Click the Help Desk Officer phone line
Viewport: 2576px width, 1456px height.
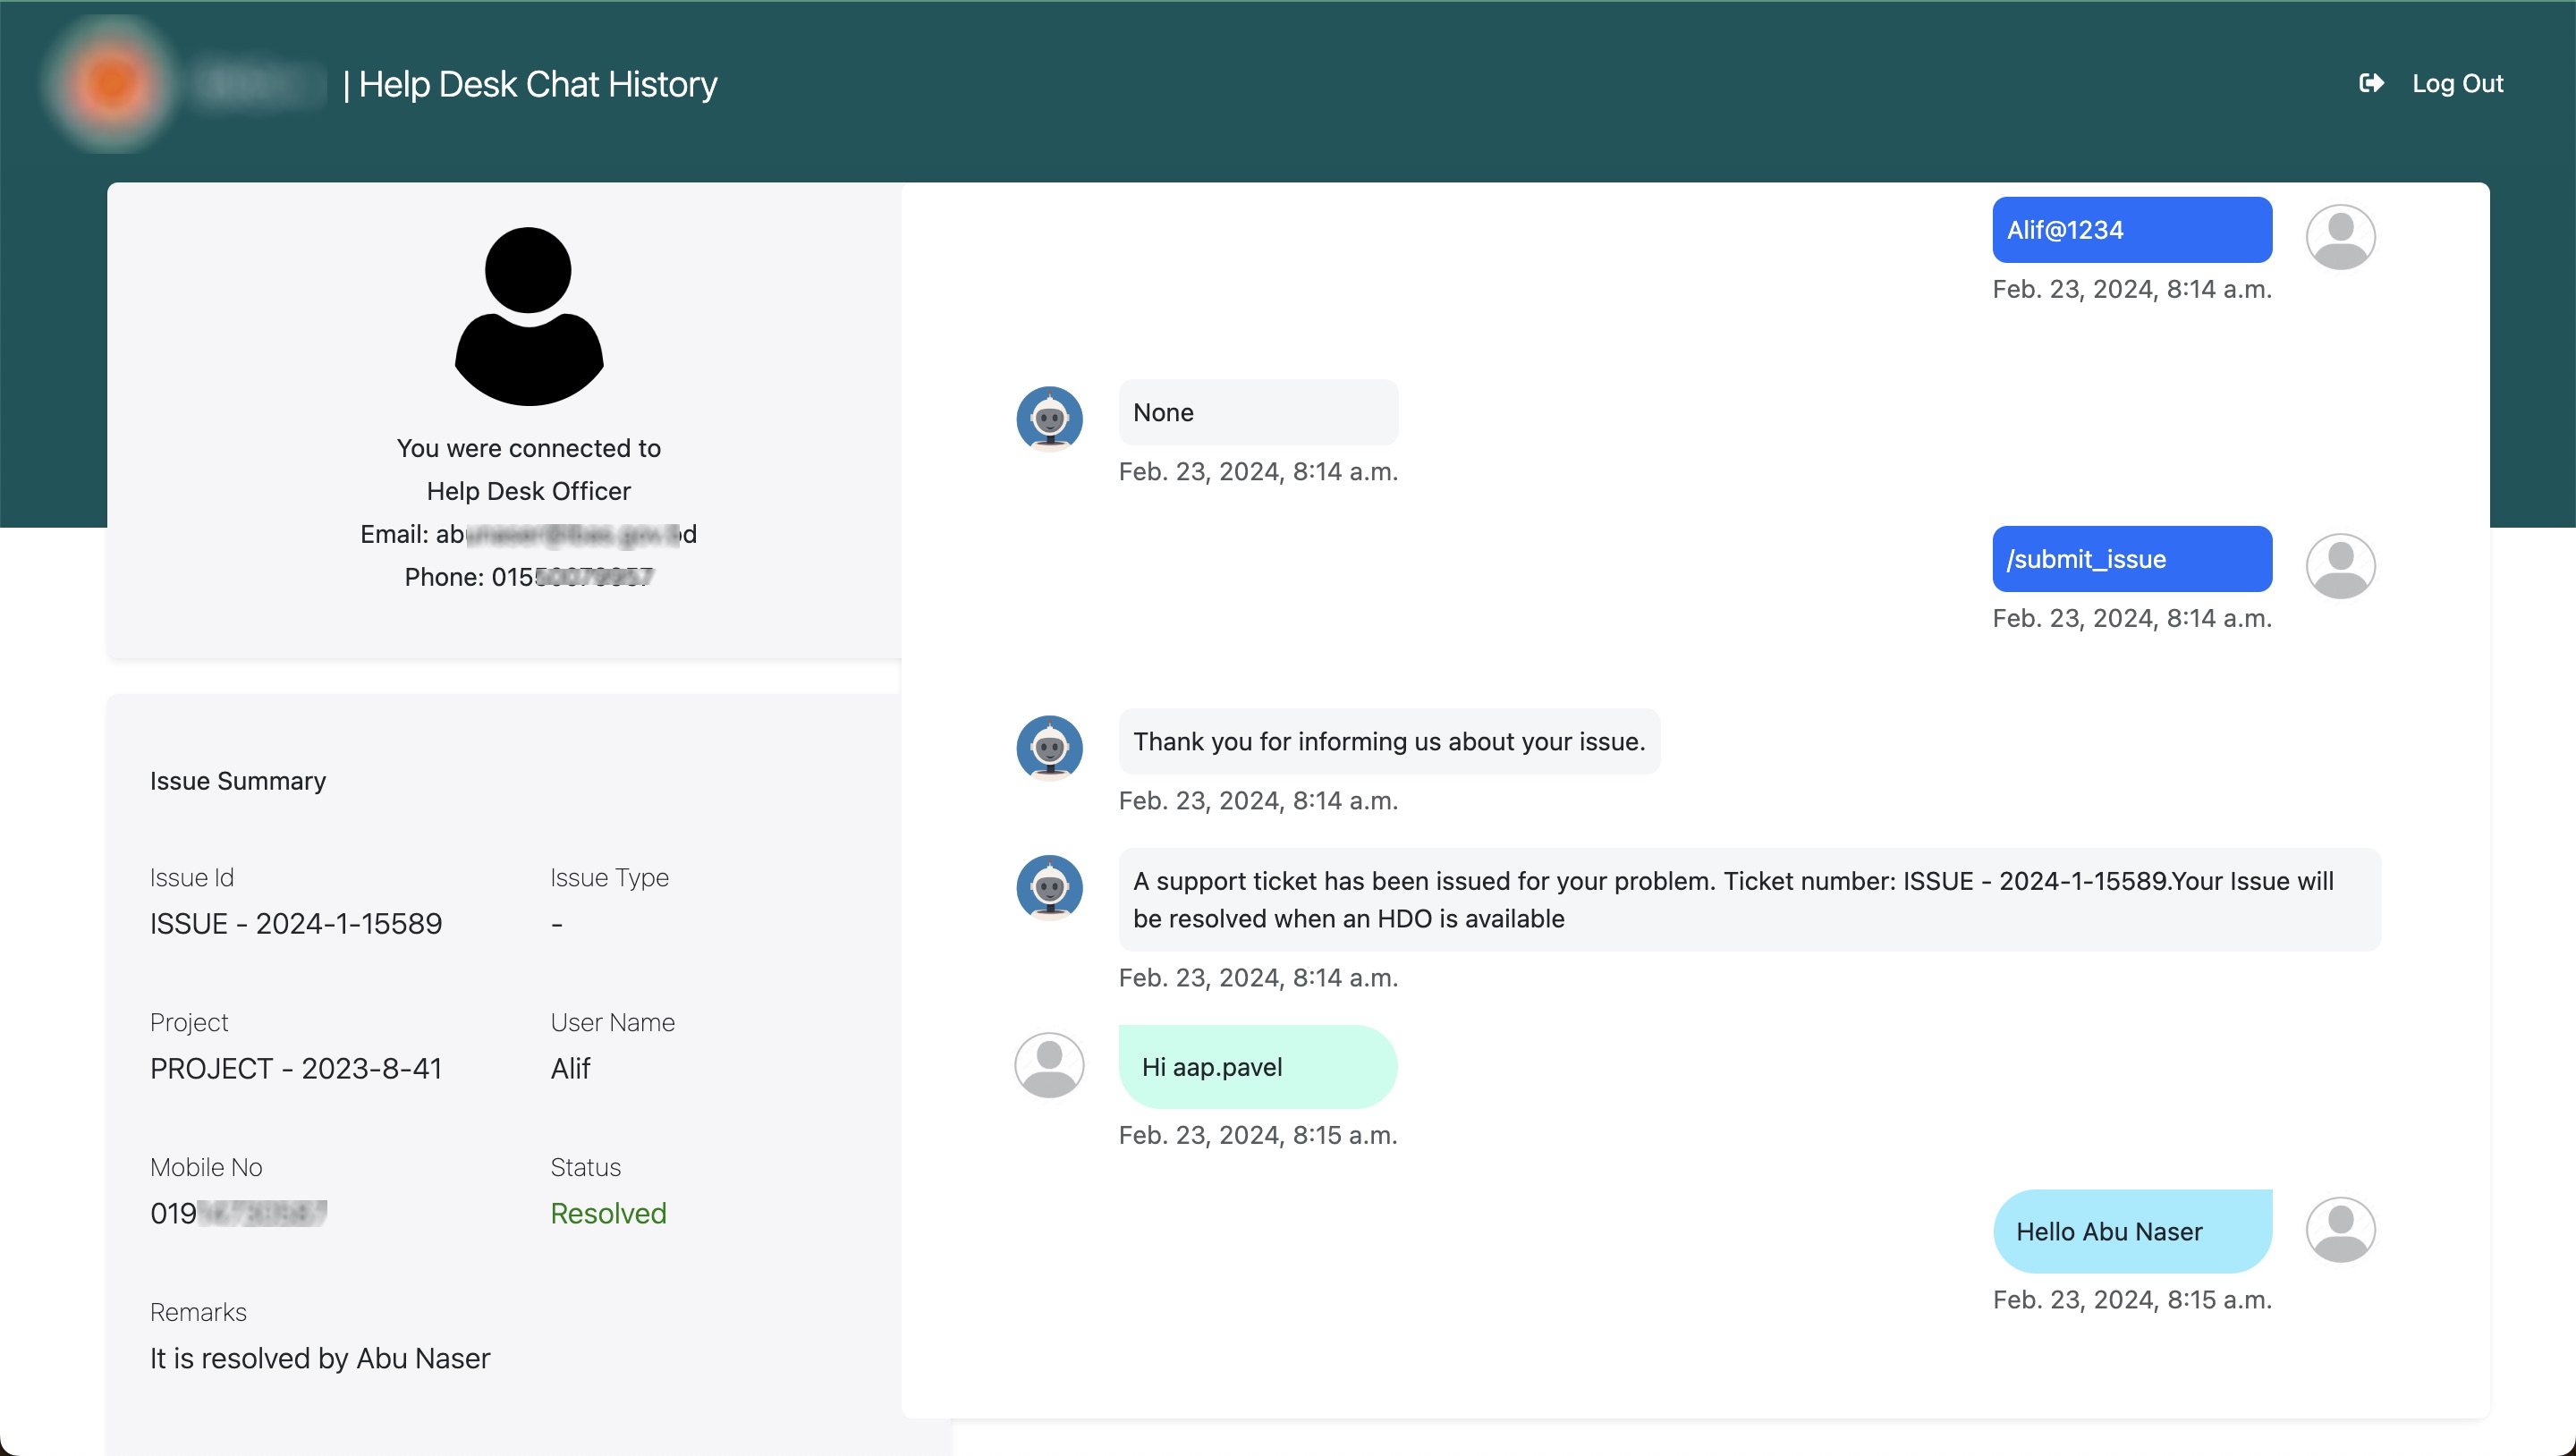click(528, 577)
